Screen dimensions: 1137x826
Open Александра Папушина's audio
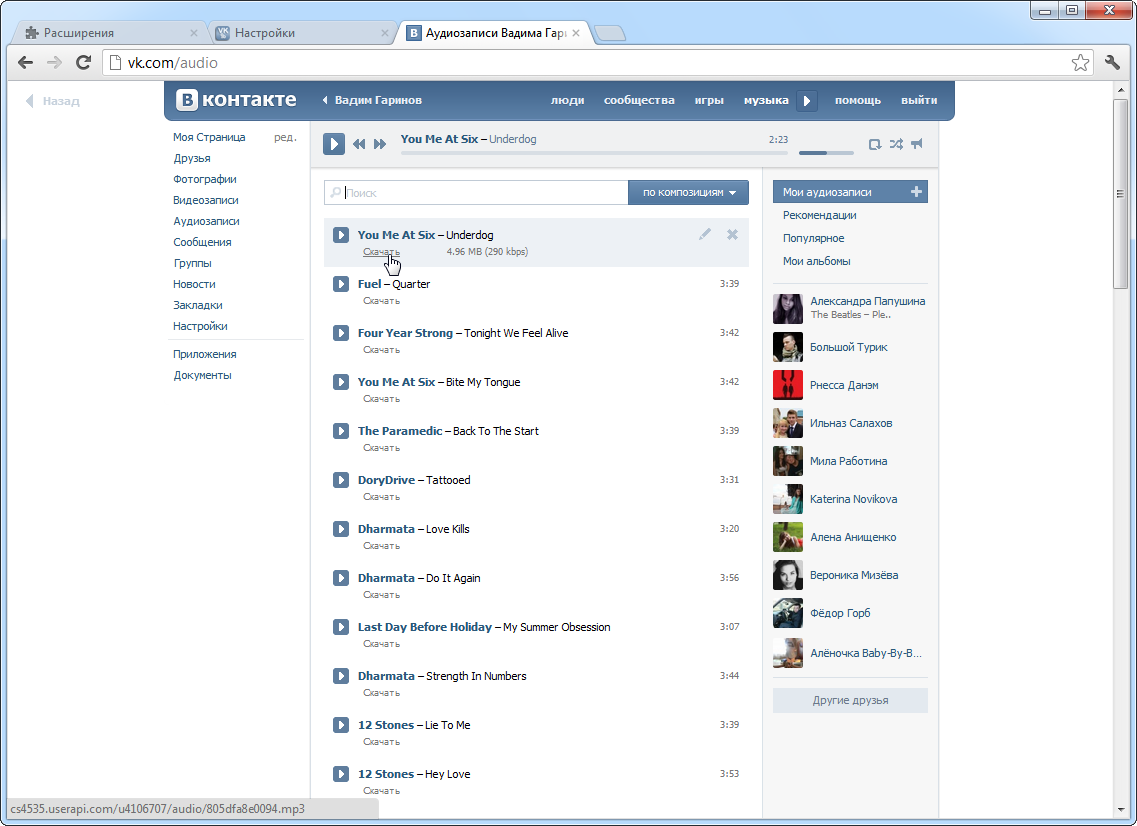(867, 301)
